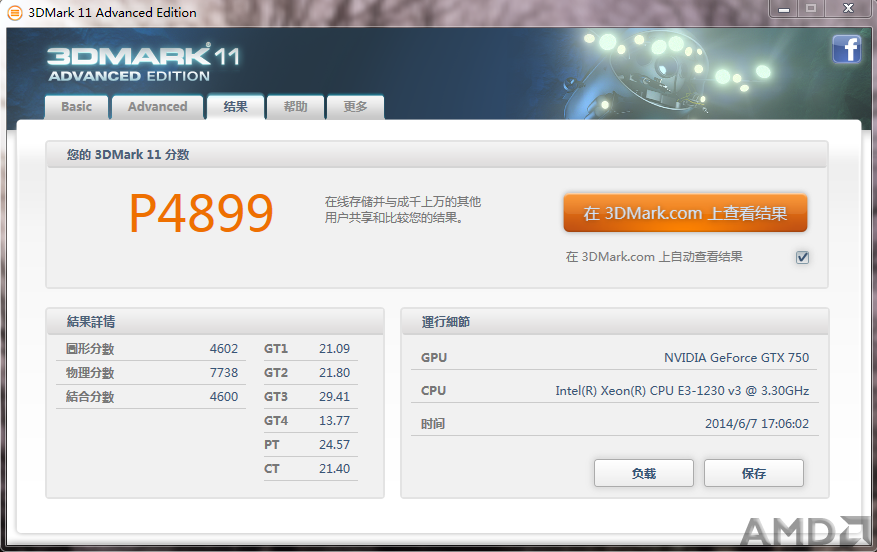Select the physics score value 7738
The height and width of the screenshot is (552, 877).
click(224, 373)
